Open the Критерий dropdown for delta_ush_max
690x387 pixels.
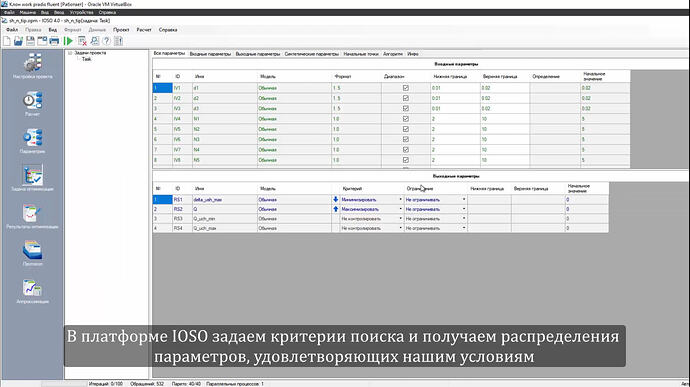click(400, 199)
